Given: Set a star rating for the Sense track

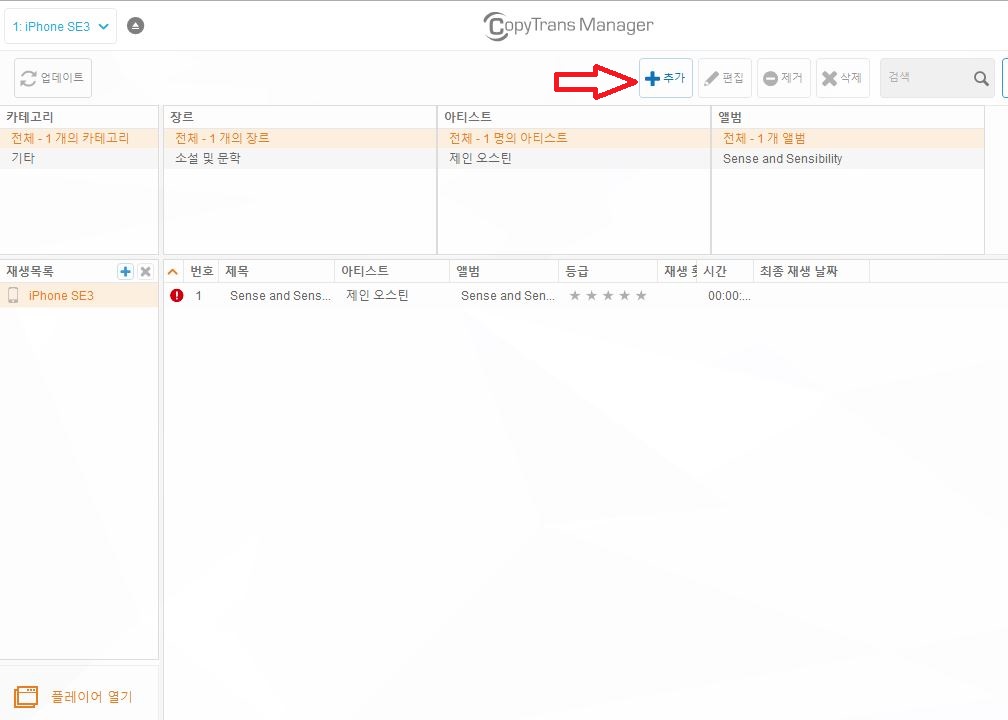Looking at the screenshot, I should click(x=608, y=295).
